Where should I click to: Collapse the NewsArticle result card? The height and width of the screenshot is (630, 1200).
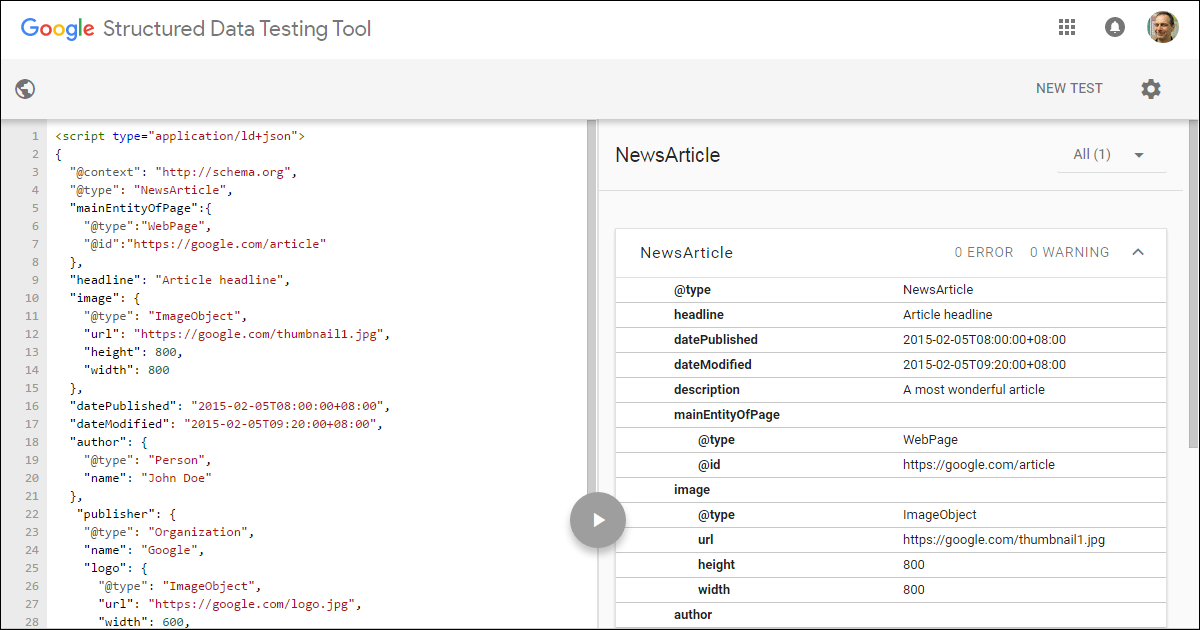(x=1138, y=253)
